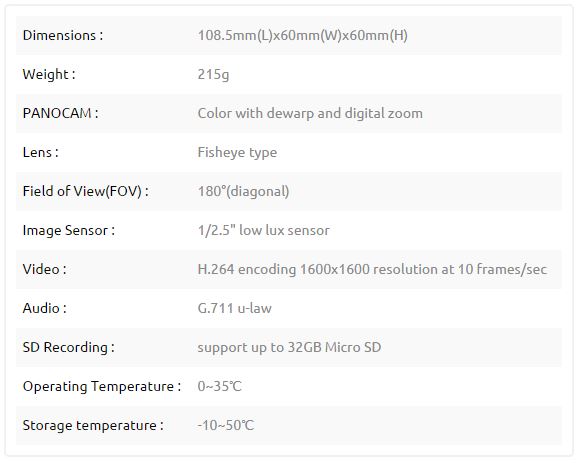578x463 pixels.
Task: Select support up to 32GB Micro SD text
Action: [289, 348]
